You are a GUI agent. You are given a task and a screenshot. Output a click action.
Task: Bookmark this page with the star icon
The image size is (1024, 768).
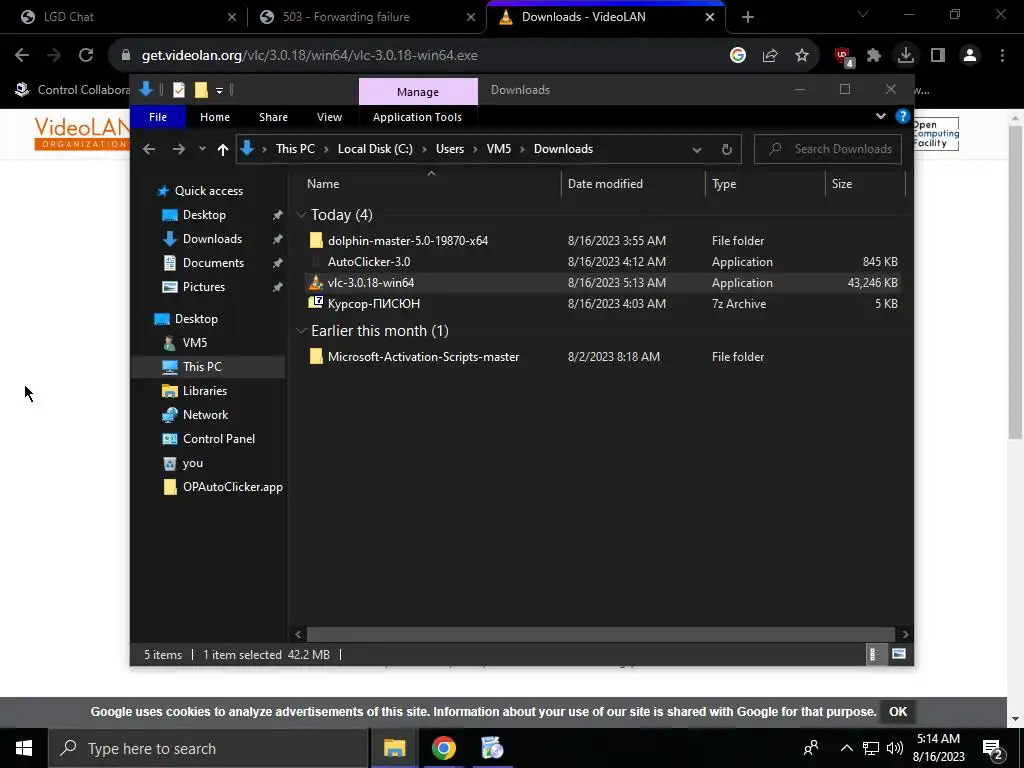tap(802, 56)
